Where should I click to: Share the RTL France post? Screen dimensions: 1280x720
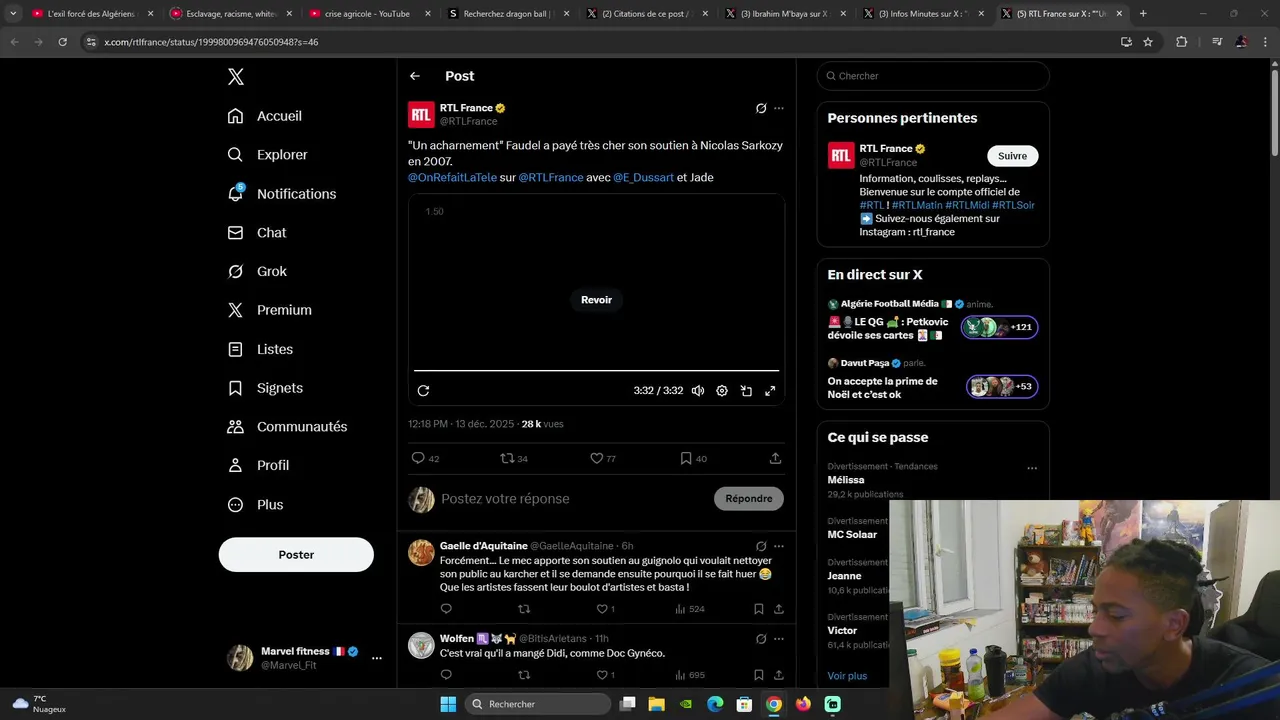tap(775, 458)
